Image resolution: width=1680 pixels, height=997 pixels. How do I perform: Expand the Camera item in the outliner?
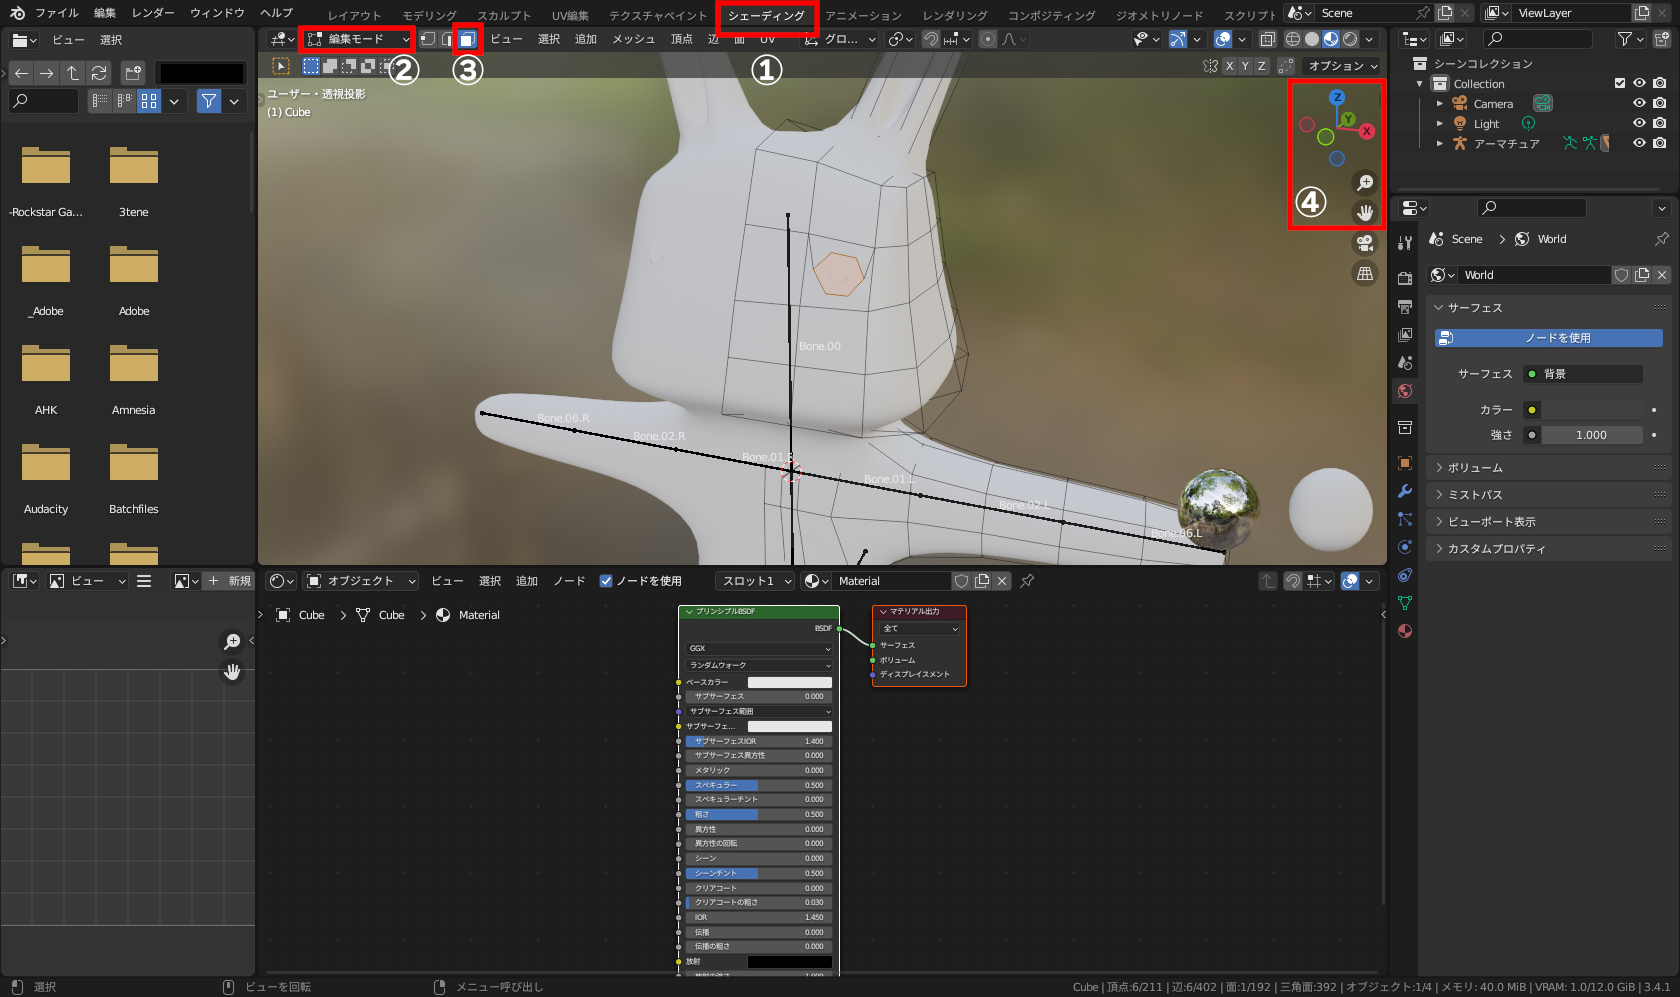pyautogui.click(x=1440, y=104)
